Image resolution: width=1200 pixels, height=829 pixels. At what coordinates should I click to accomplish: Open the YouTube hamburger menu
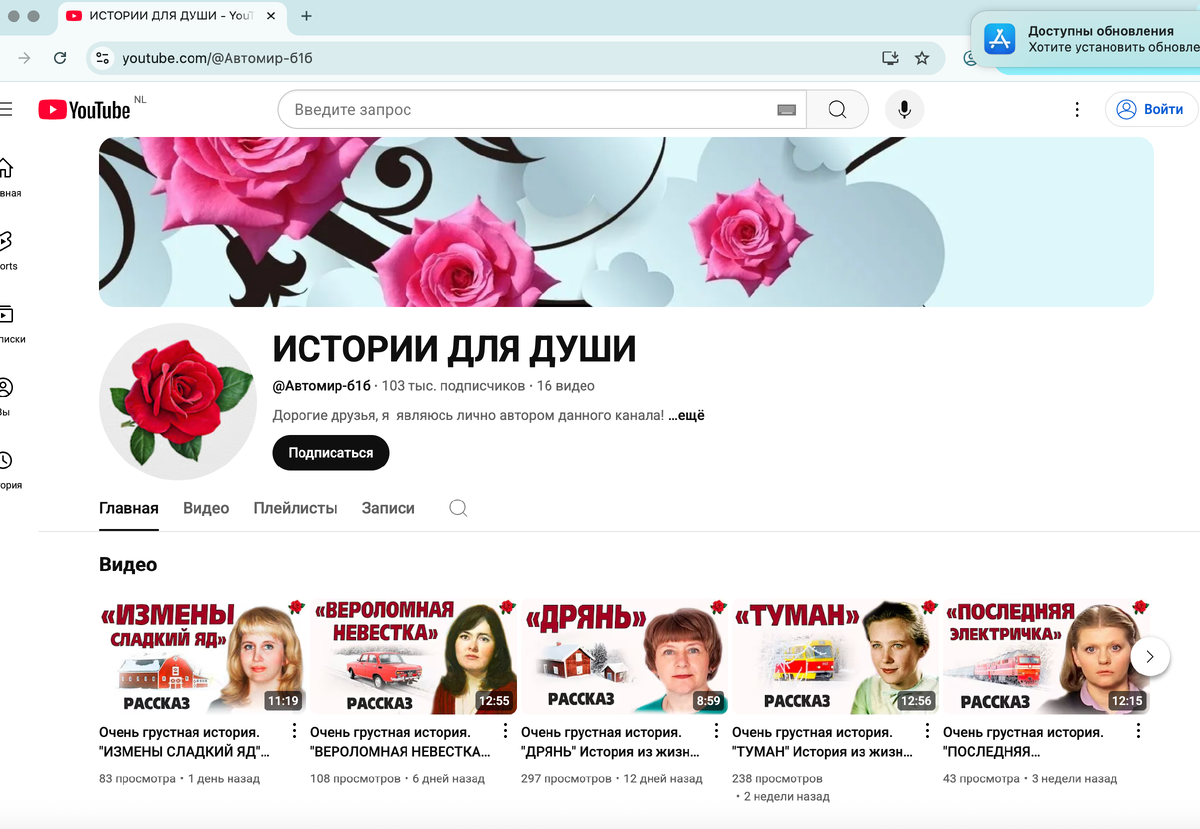pos(5,110)
